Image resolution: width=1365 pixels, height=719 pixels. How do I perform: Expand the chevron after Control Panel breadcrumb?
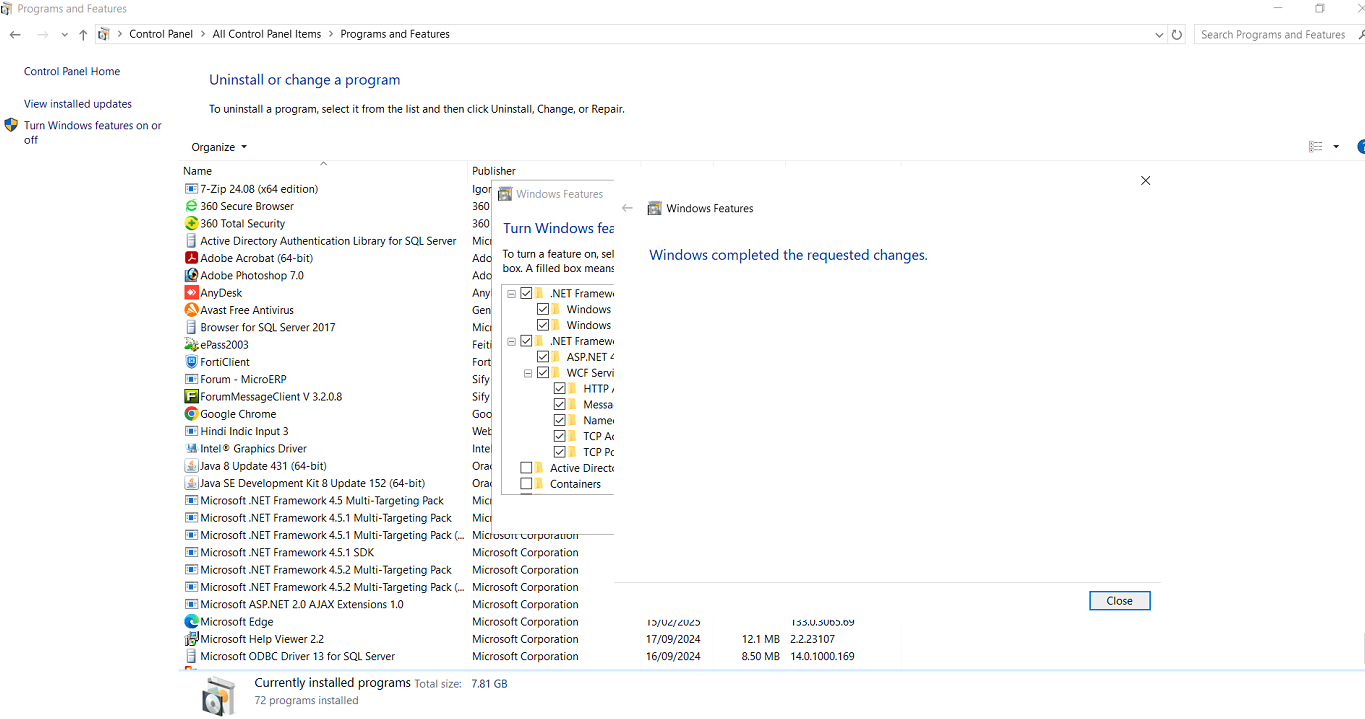click(x=203, y=34)
